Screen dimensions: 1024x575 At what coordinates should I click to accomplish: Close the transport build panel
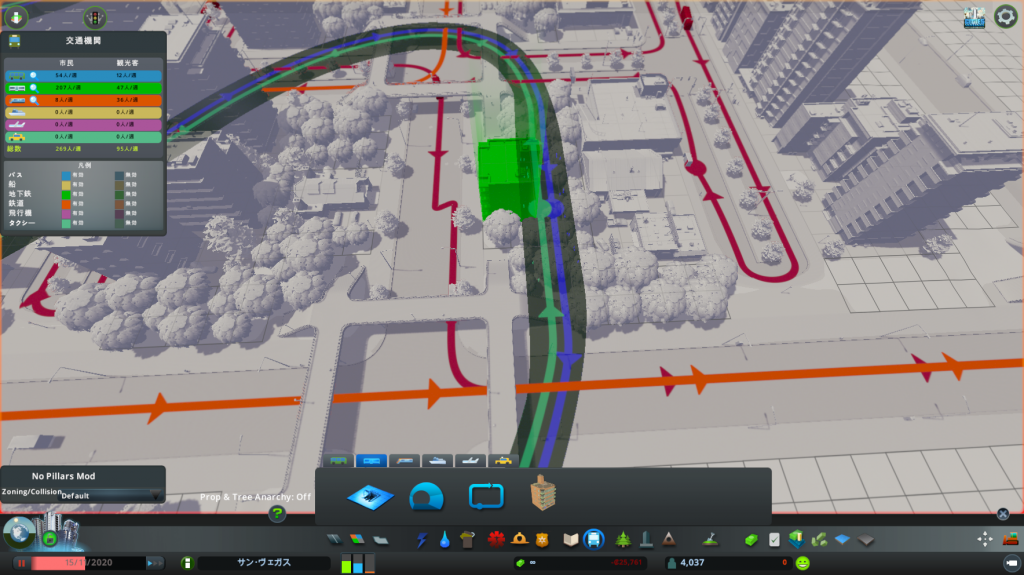(1003, 514)
